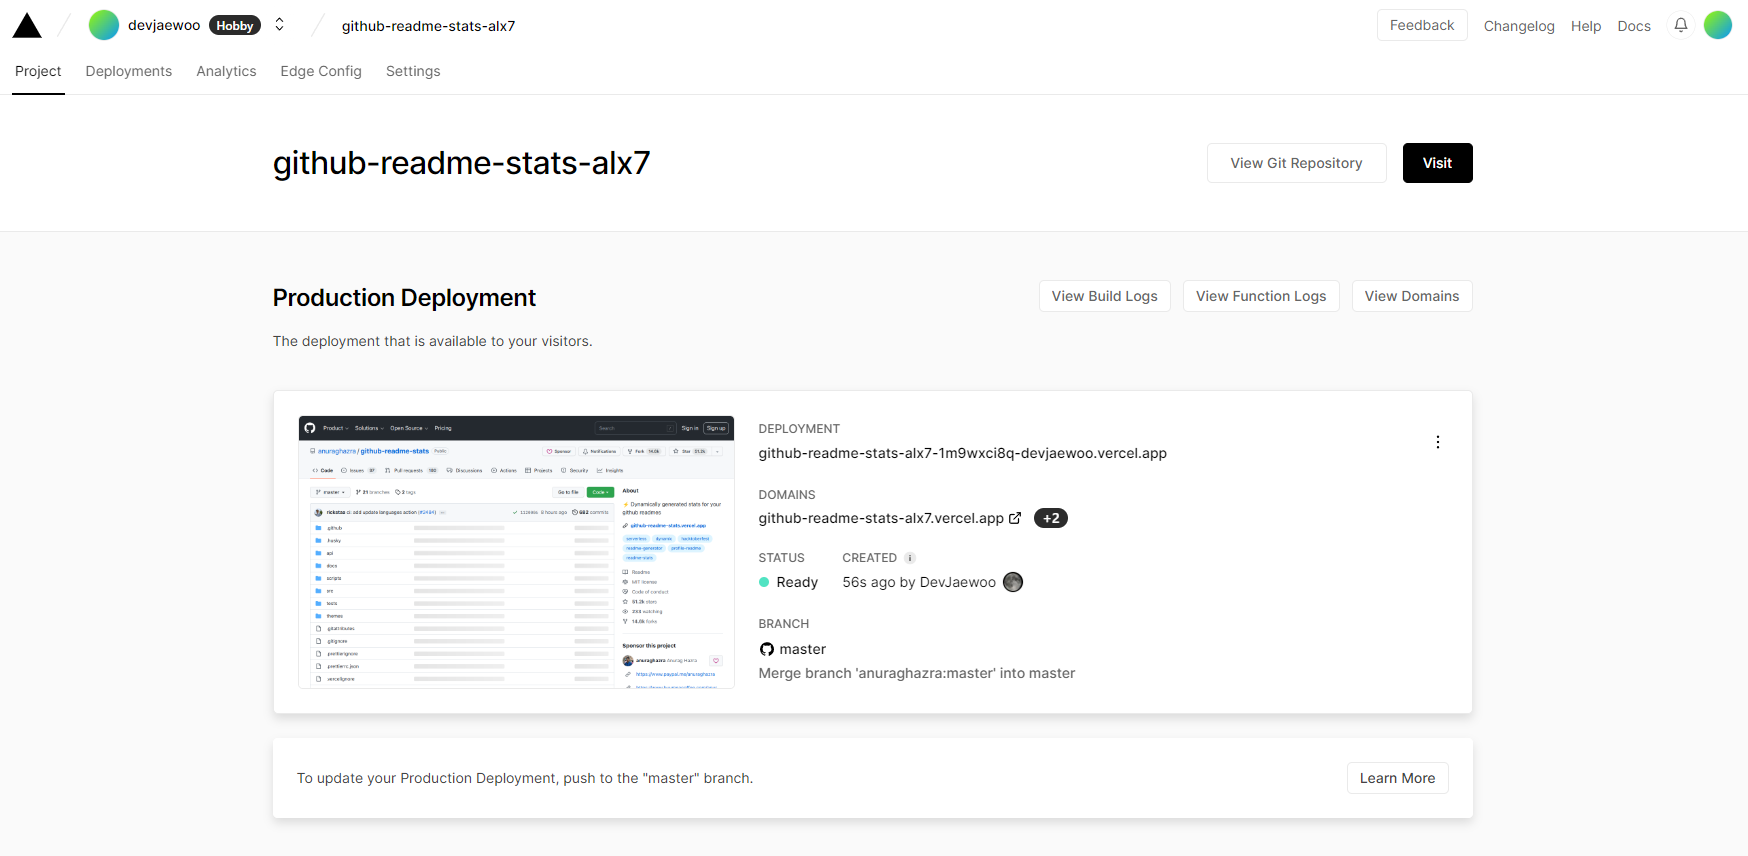Click View Build Logs button
Viewport: 1748px width, 856px height.
pyautogui.click(x=1104, y=296)
